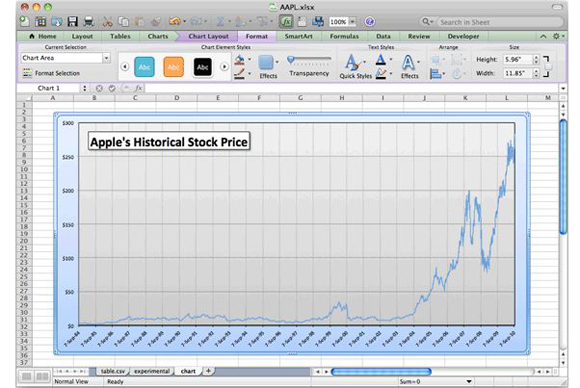Collapse the ribbon with the chevron arrow
The image size is (580, 388).
[543, 36]
